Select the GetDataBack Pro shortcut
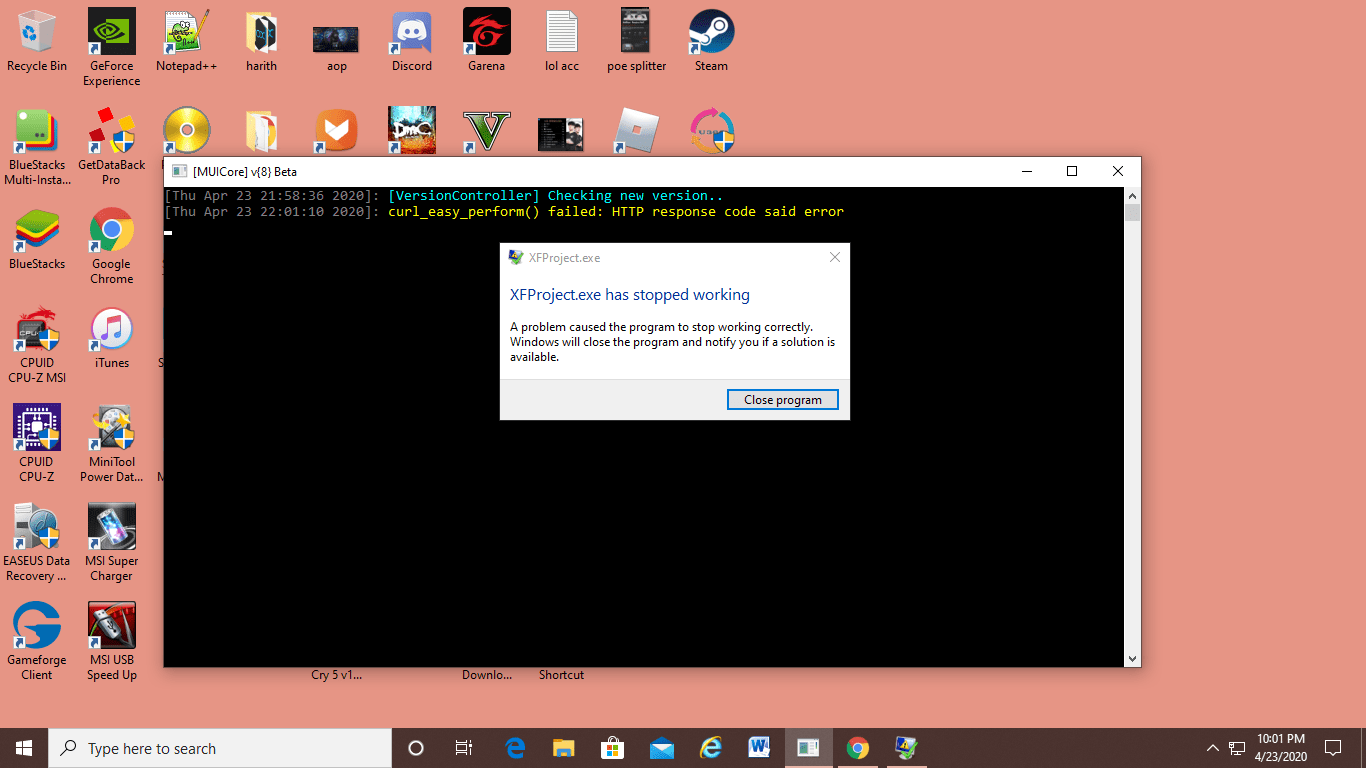This screenshot has width=1366, height=768. click(x=112, y=147)
